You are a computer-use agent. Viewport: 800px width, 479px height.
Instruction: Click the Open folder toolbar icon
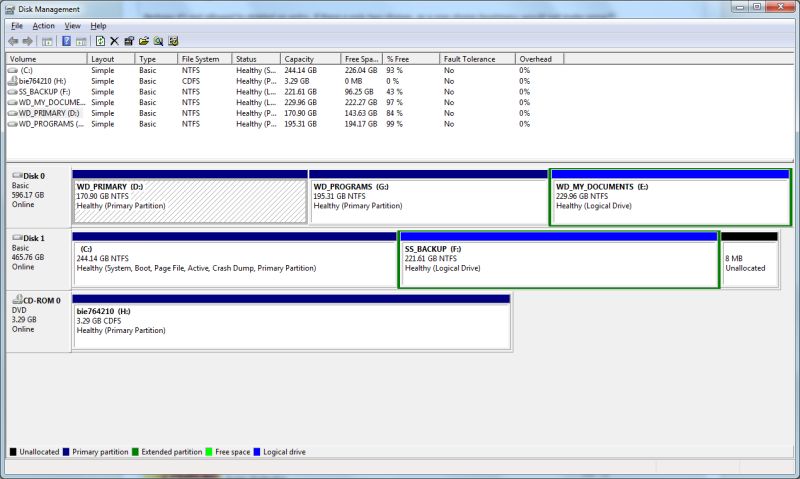click(144, 41)
